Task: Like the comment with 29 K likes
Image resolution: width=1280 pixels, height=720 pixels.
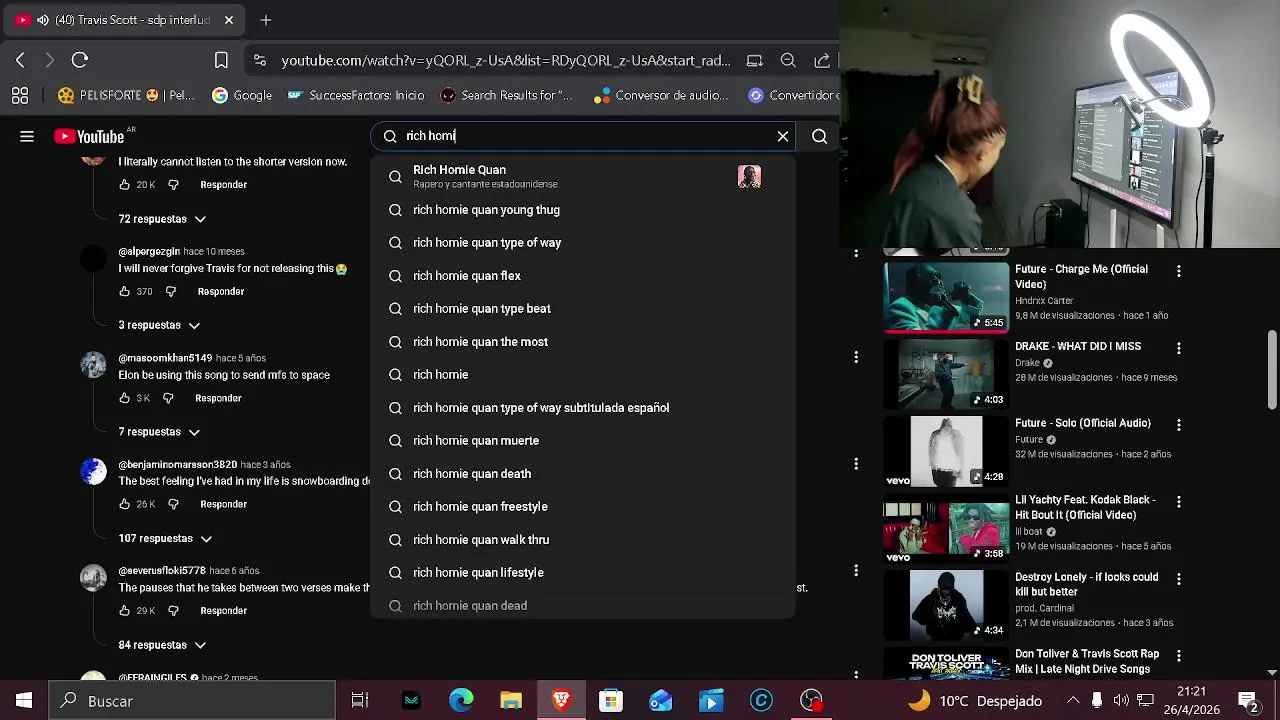Action: 125,611
